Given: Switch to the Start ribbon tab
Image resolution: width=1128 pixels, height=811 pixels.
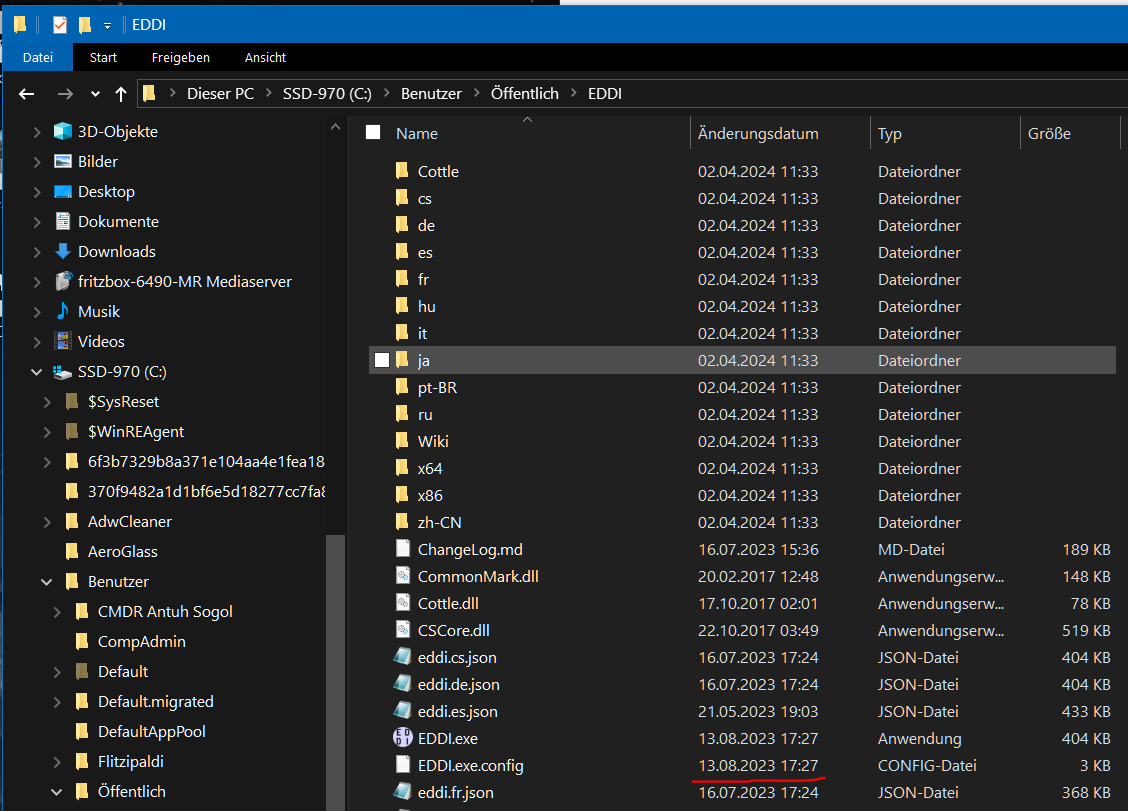Looking at the screenshot, I should pyautogui.click(x=103, y=58).
